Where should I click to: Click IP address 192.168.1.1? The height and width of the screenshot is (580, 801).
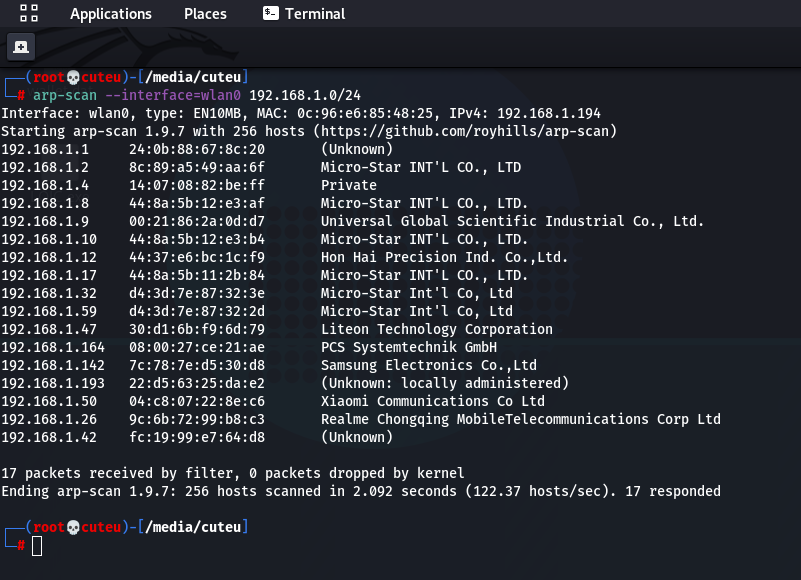coord(45,149)
